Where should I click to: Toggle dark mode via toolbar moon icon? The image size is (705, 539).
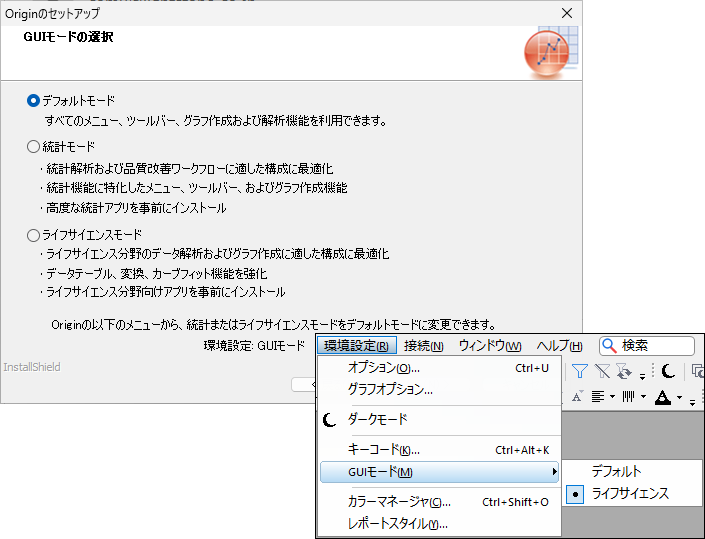coord(669,371)
